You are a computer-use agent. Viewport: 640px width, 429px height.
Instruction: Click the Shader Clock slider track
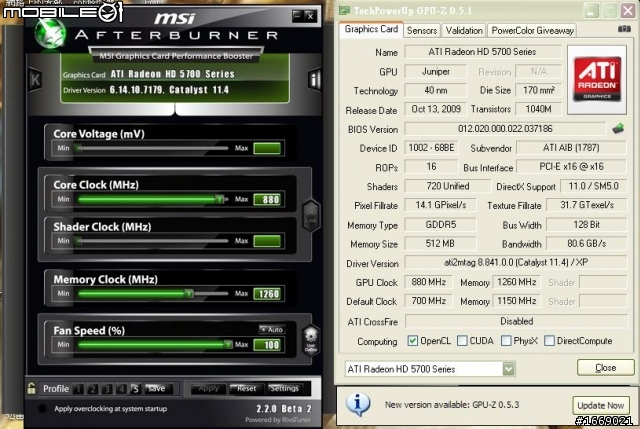tap(153, 241)
